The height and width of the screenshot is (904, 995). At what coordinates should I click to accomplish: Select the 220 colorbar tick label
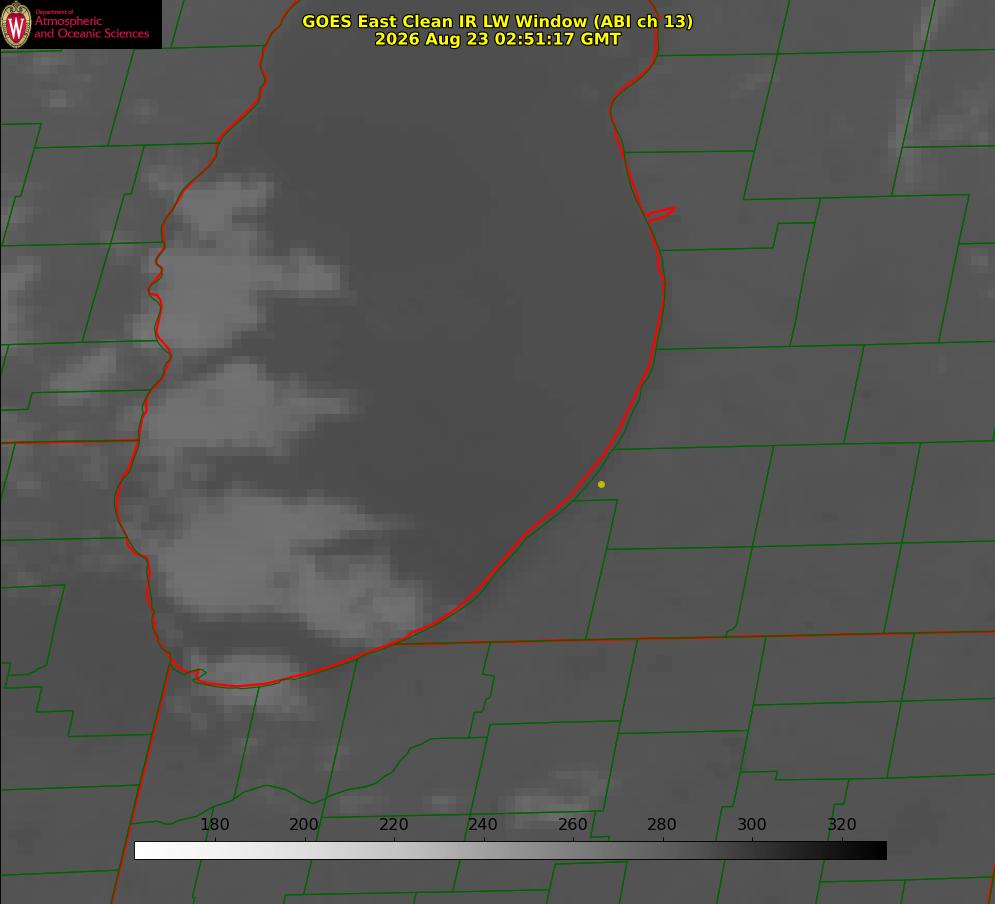coord(393,824)
